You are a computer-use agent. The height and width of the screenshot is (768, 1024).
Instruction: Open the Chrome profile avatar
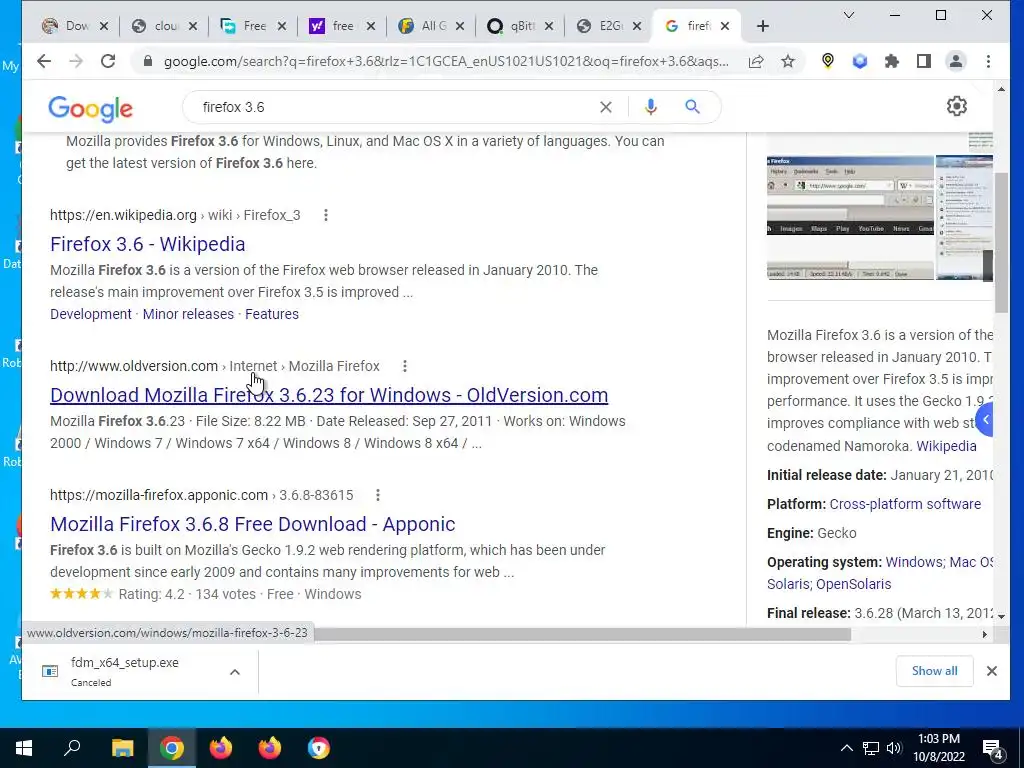(955, 61)
